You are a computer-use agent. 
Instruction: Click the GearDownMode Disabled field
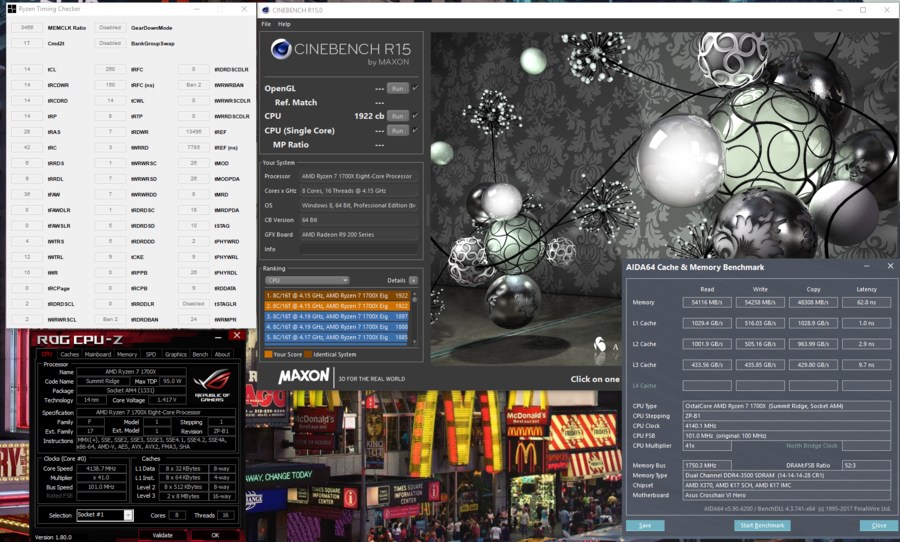point(110,28)
